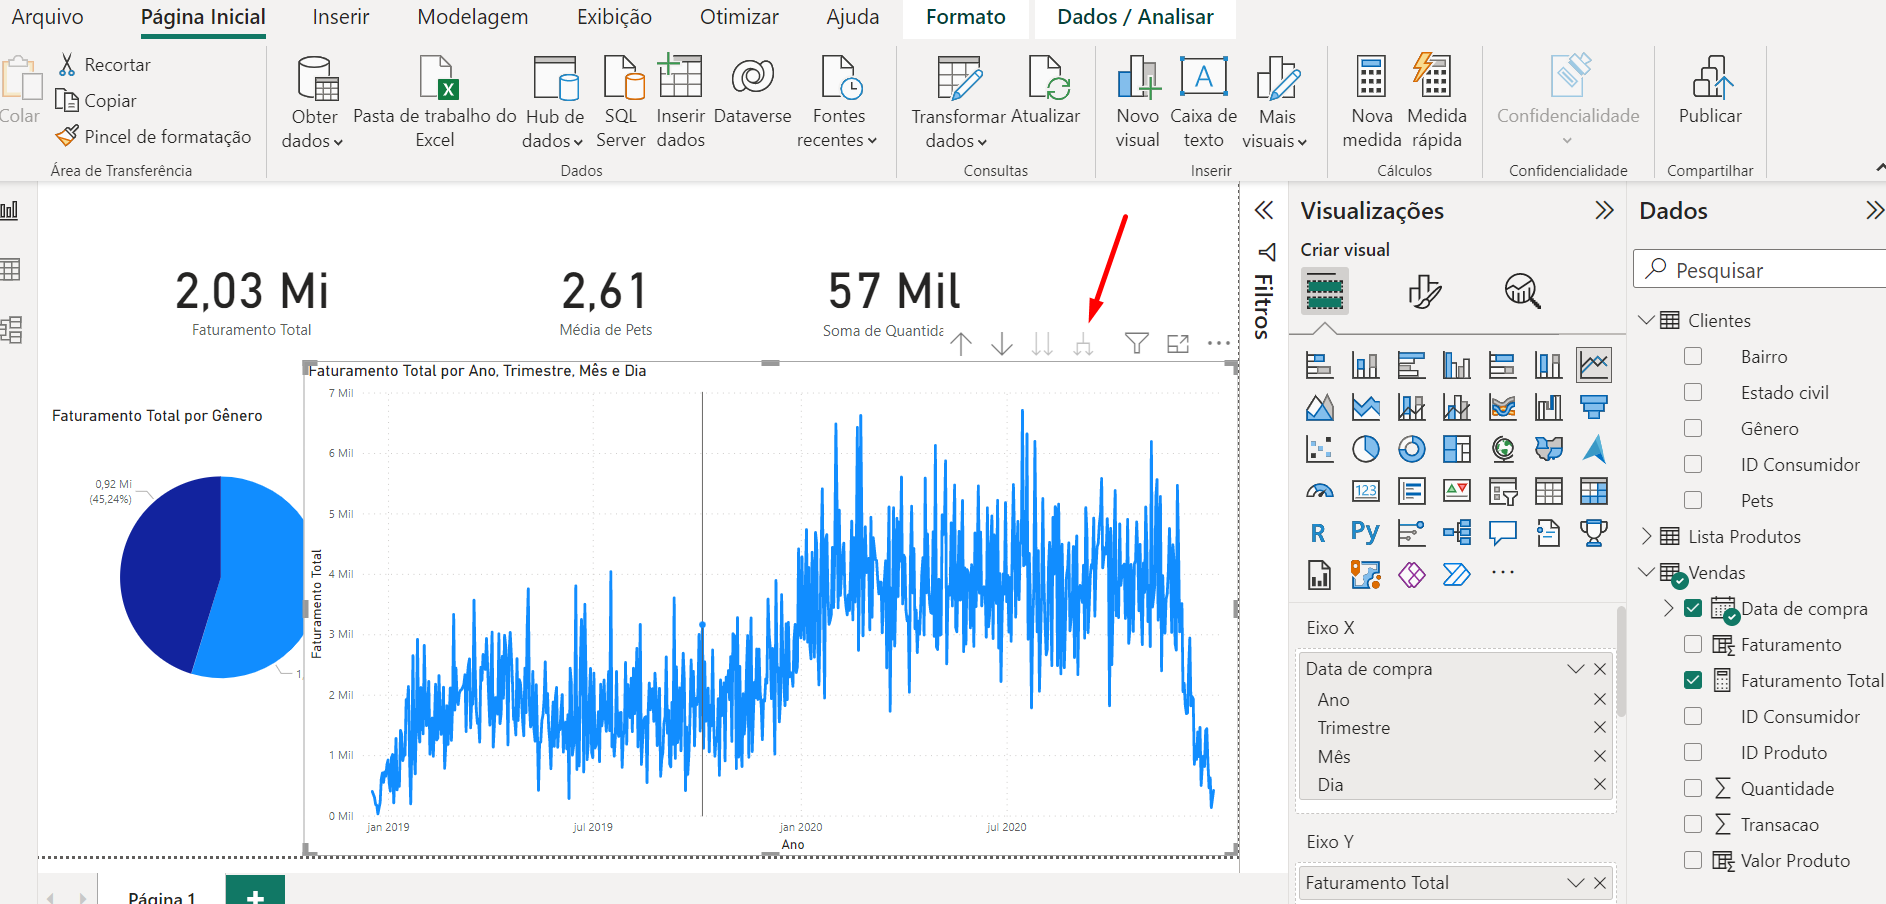Select the funnel chart icon
This screenshot has width=1886, height=904.
[1594, 407]
